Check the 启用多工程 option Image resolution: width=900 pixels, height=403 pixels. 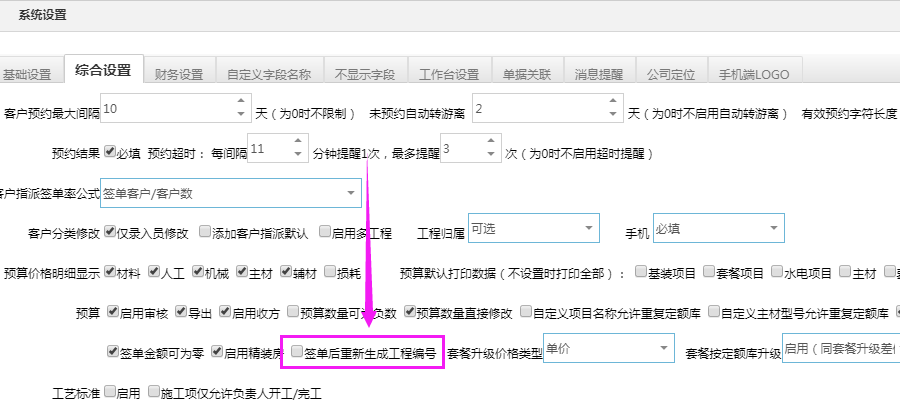(x=325, y=231)
